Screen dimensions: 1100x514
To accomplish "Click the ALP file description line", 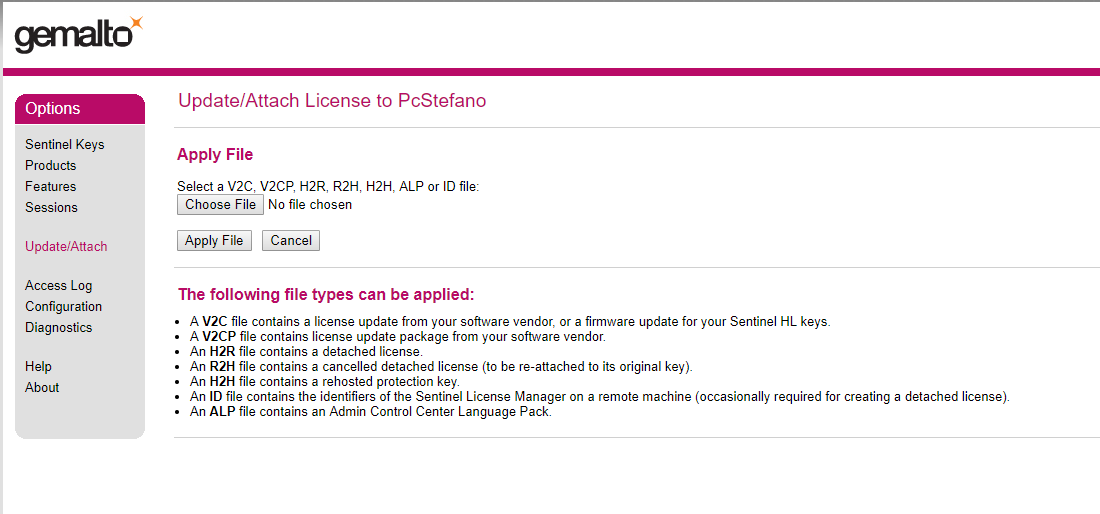I will pyautogui.click(x=370, y=411).
